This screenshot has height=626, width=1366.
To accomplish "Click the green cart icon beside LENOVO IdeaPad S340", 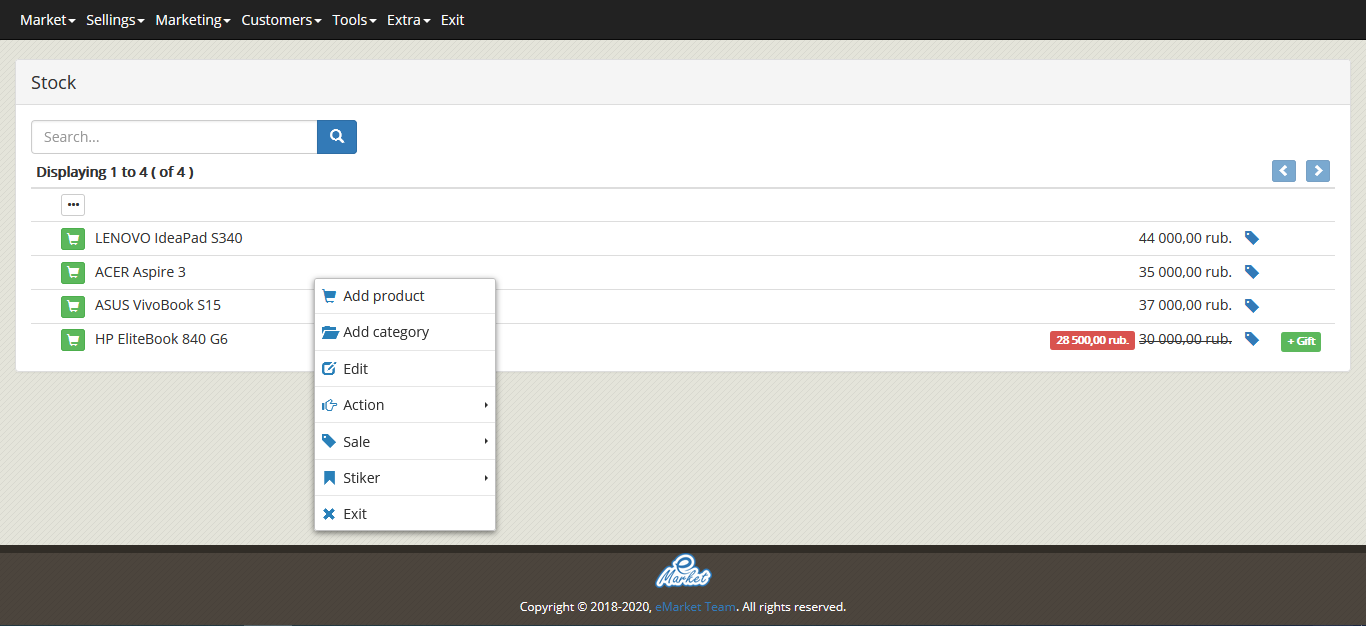I will tap(73, 239).
